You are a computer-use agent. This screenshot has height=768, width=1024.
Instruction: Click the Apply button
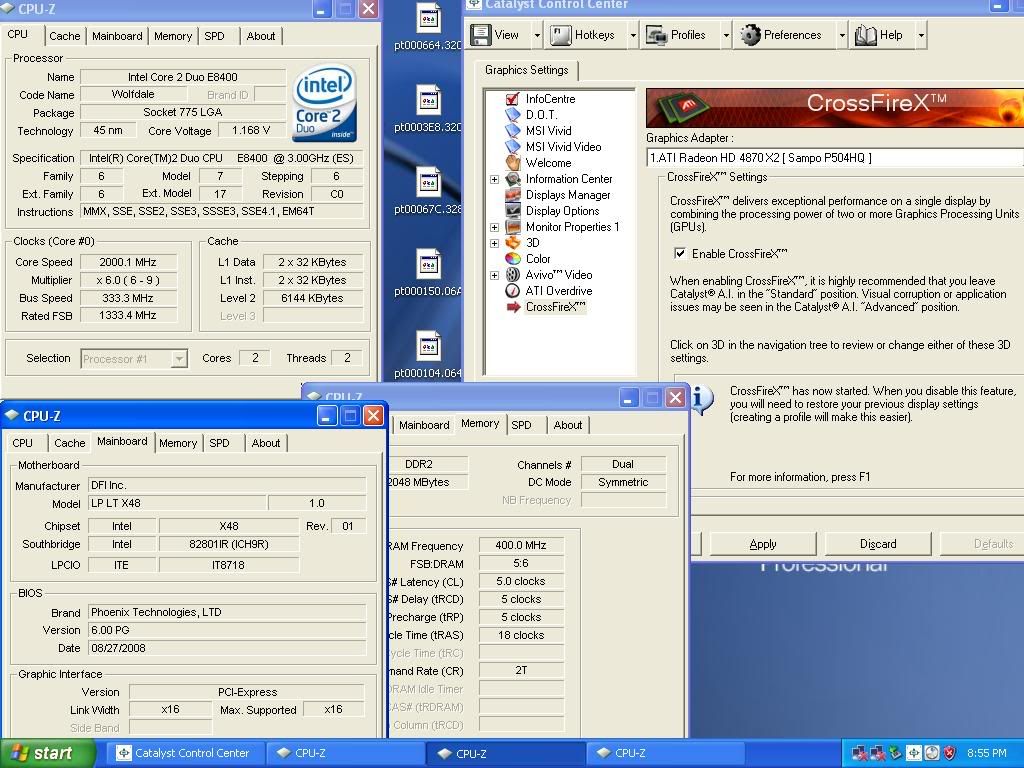tap(763, 544)
